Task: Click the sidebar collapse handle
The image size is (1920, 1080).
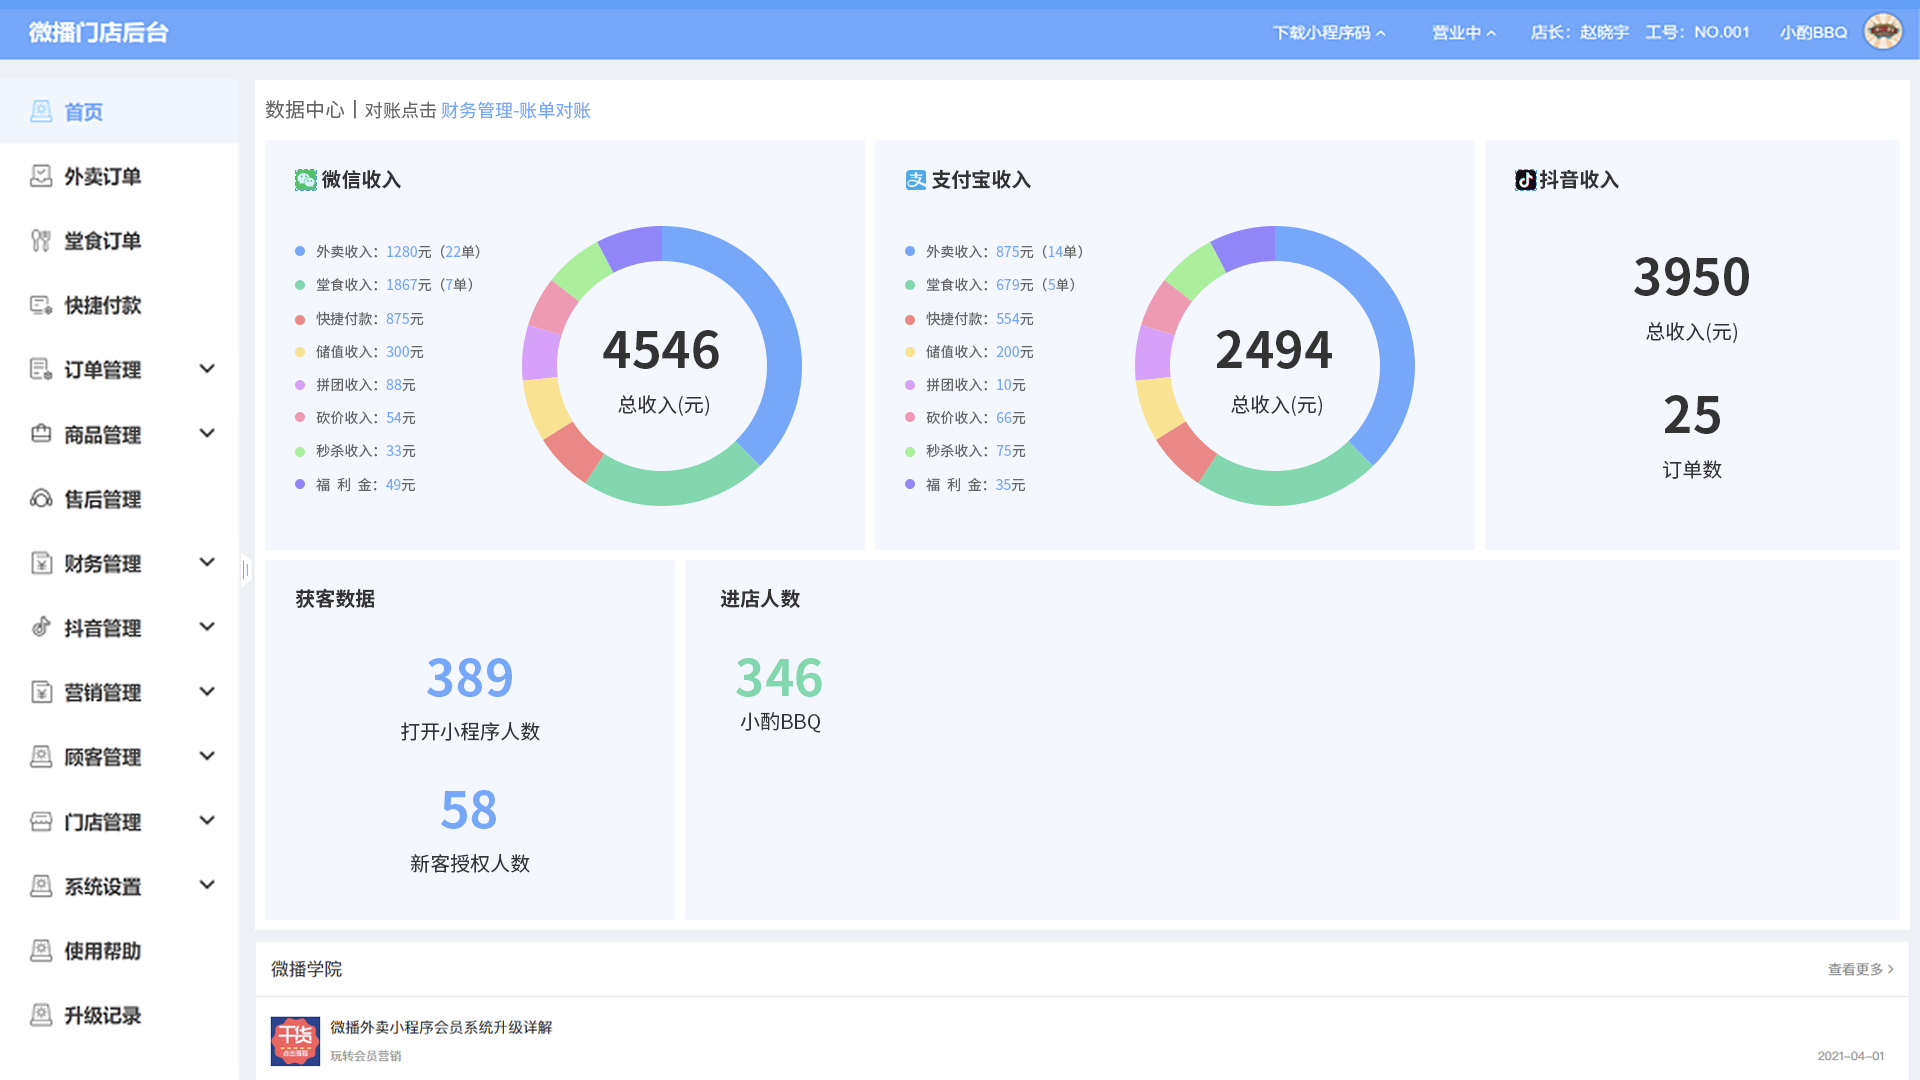Action: point(245,569)
